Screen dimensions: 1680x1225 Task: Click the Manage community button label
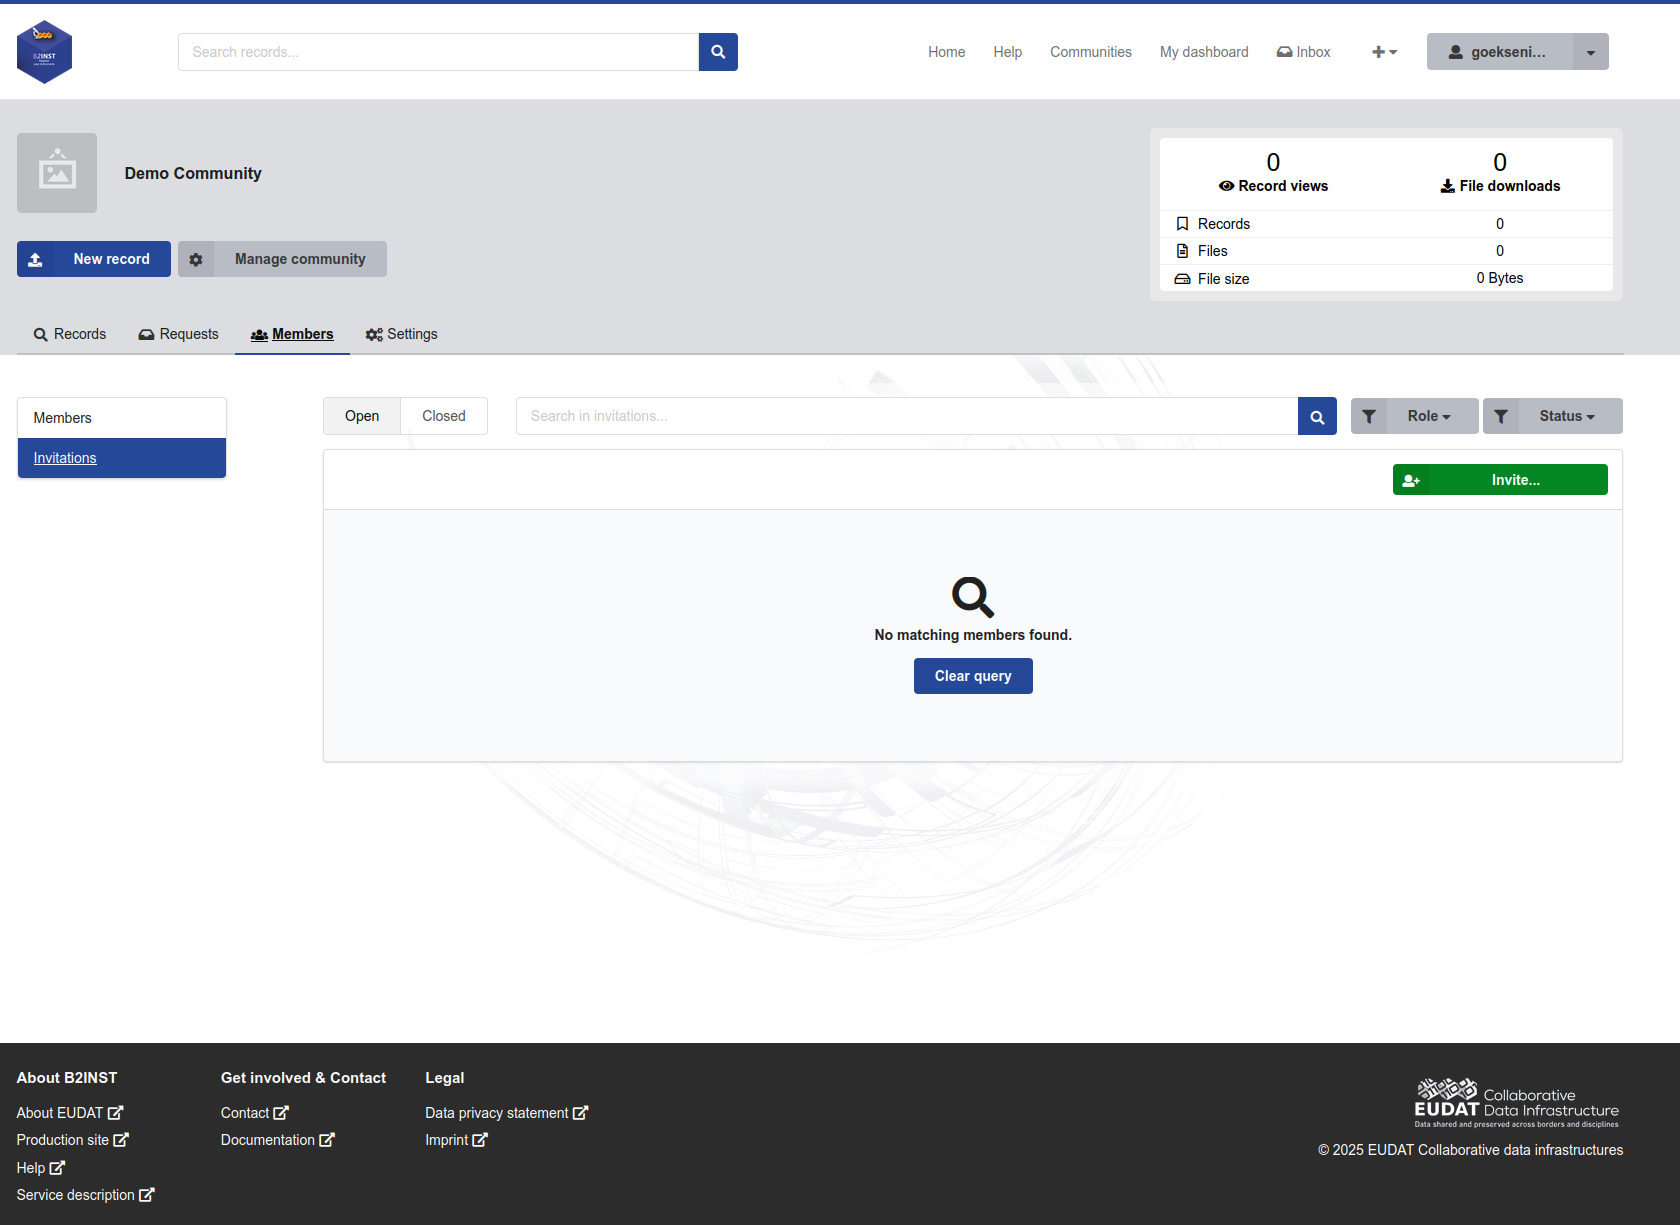[300, 259]
